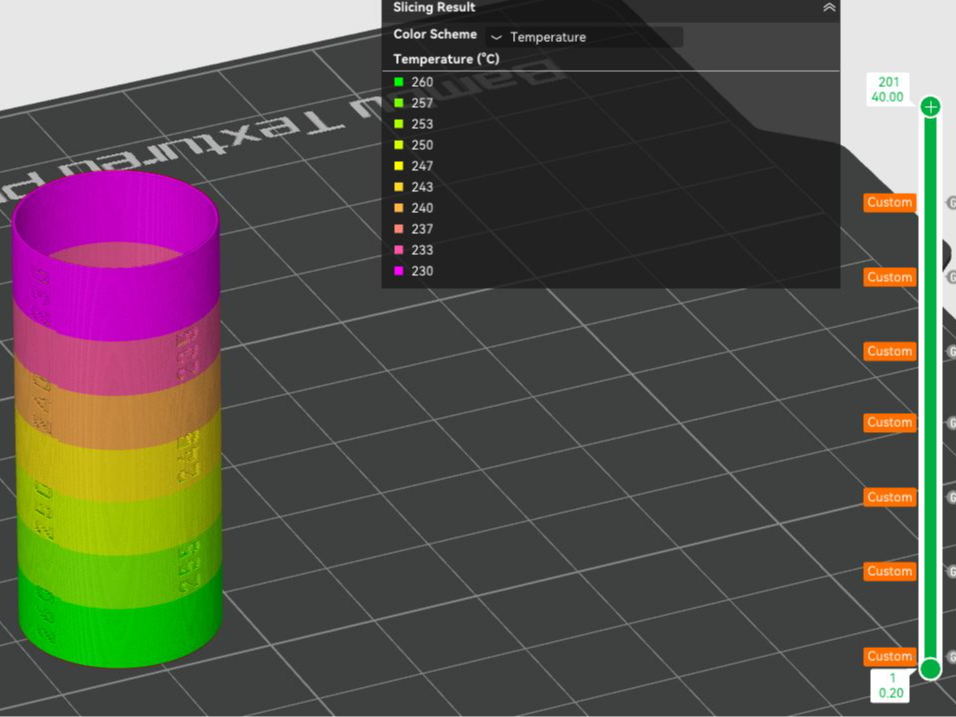
Task: Grab the bottom handle of layer slider
Action: (930, 669)
